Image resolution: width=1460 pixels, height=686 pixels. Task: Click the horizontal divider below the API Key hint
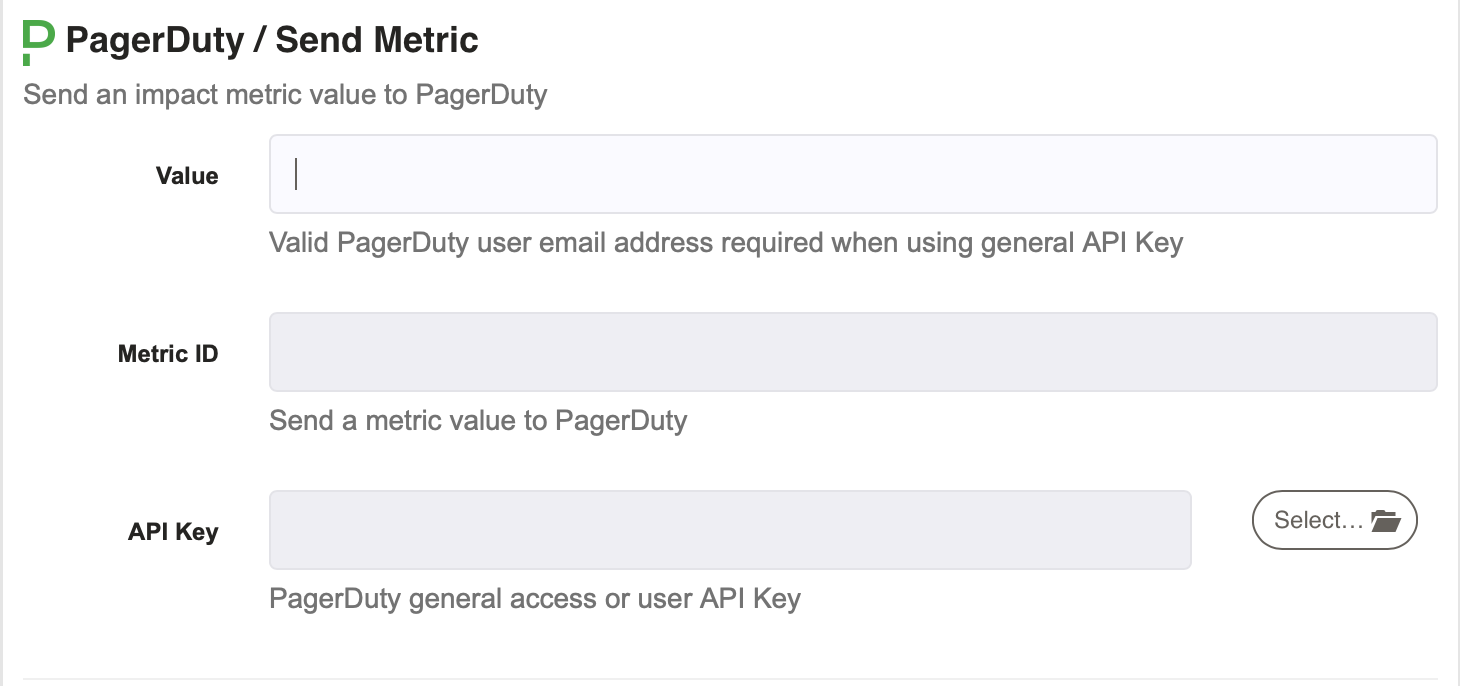730,679
